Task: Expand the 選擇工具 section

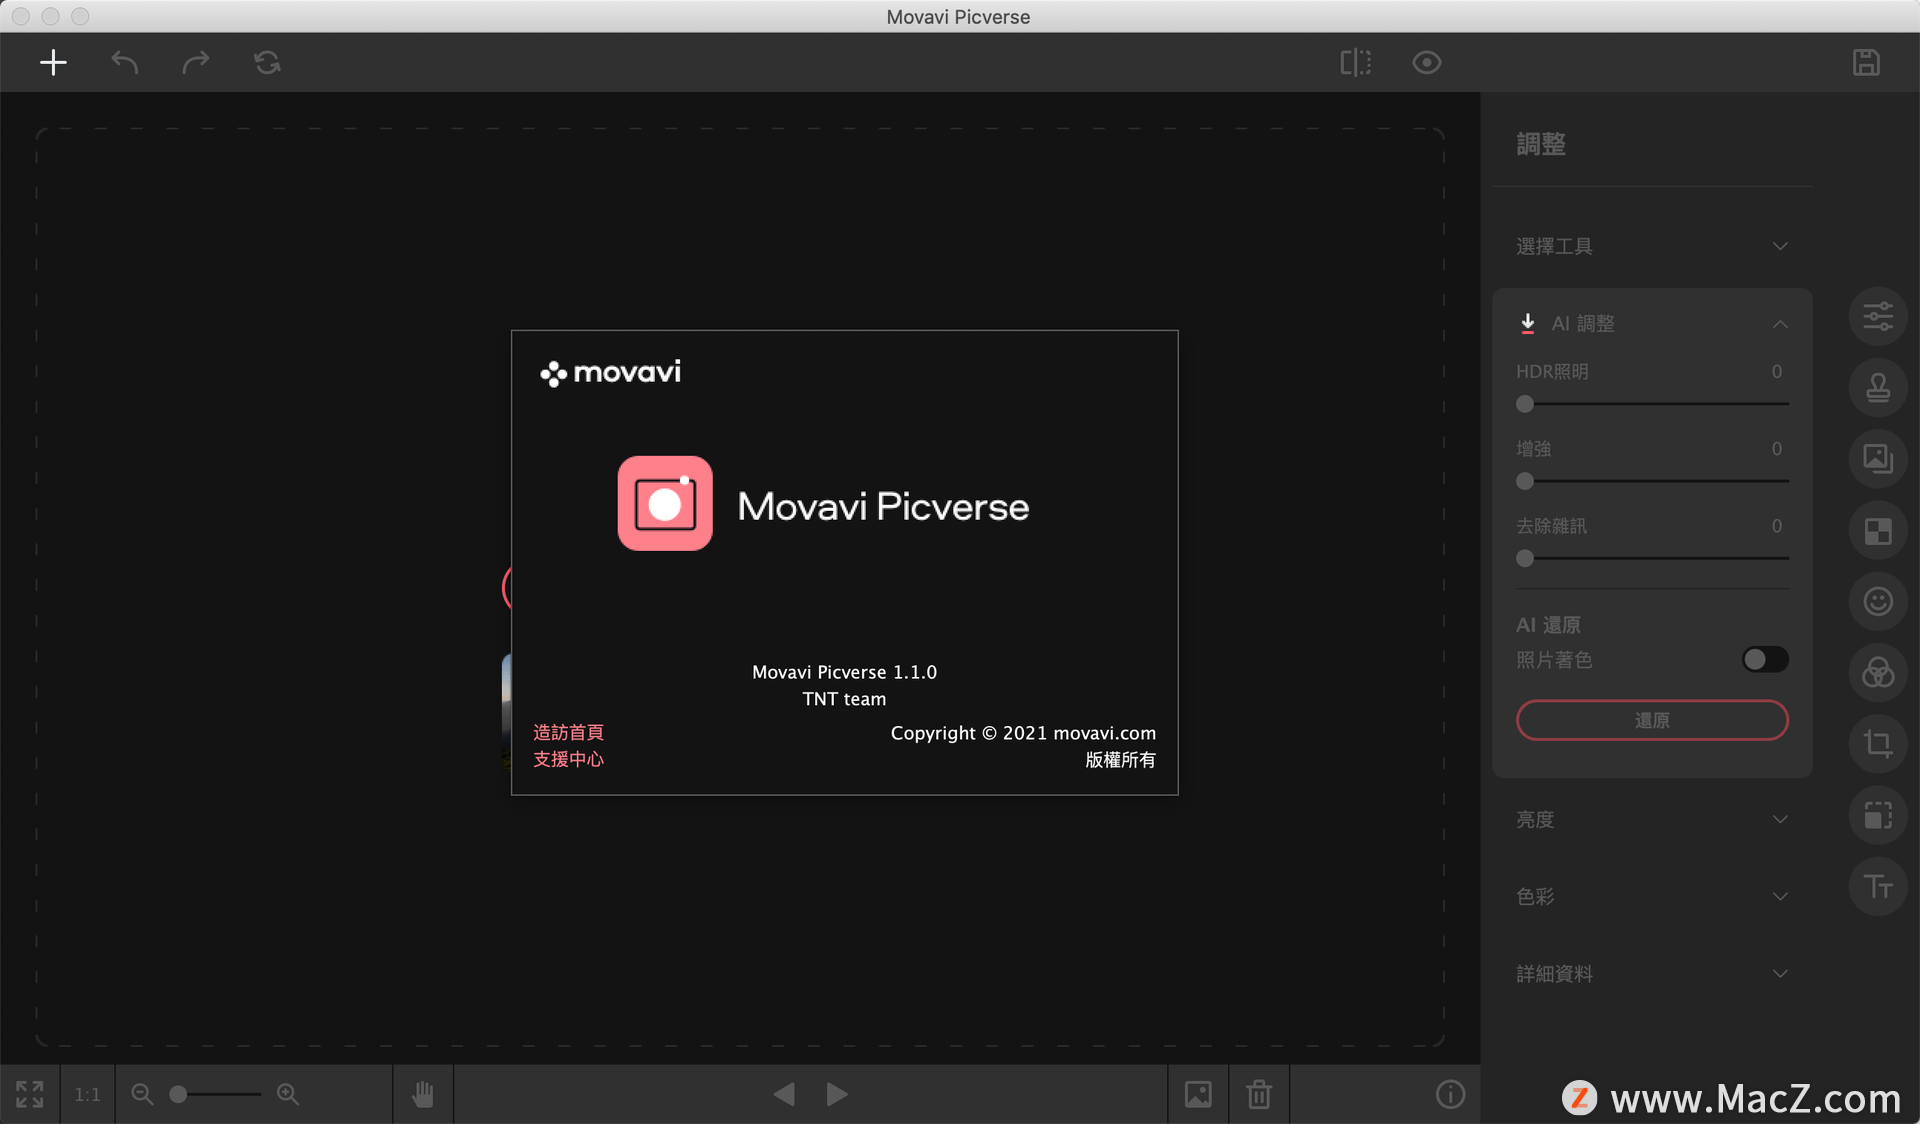Action: click(1652, 246)
